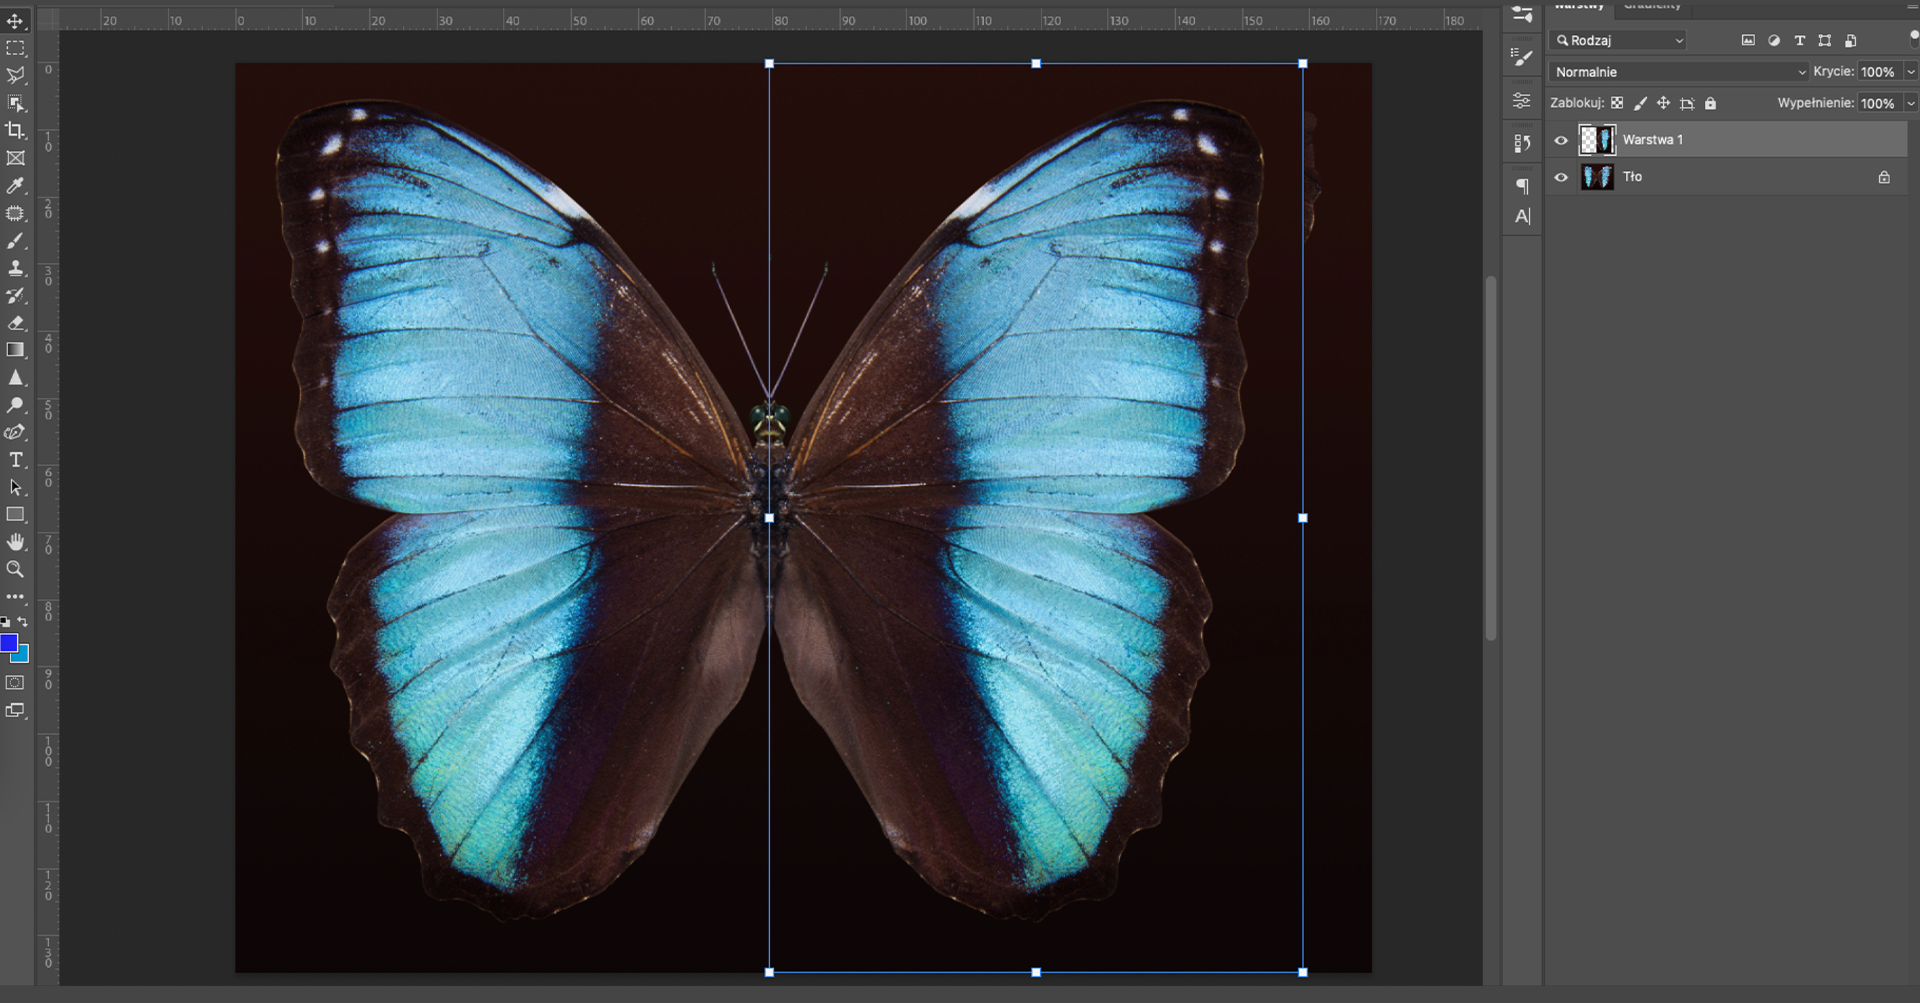Click the Wypełnienie fill value field
1920x1003 pixels.
point(1877,103)
